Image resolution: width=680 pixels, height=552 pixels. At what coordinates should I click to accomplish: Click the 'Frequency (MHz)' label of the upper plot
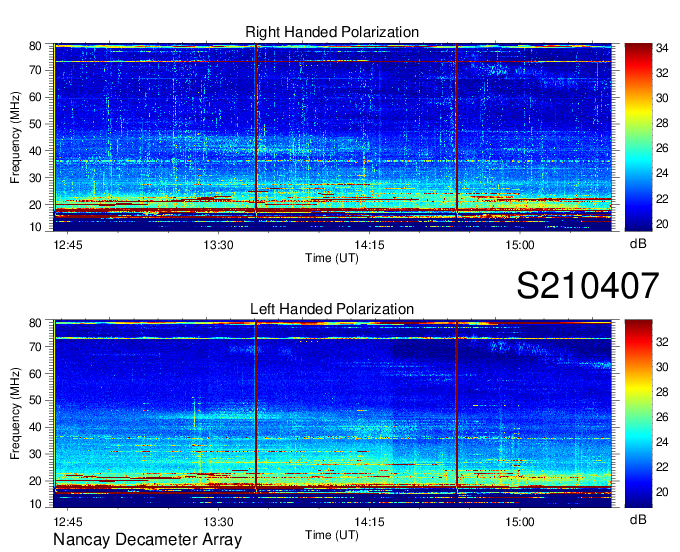coord(15,137)
